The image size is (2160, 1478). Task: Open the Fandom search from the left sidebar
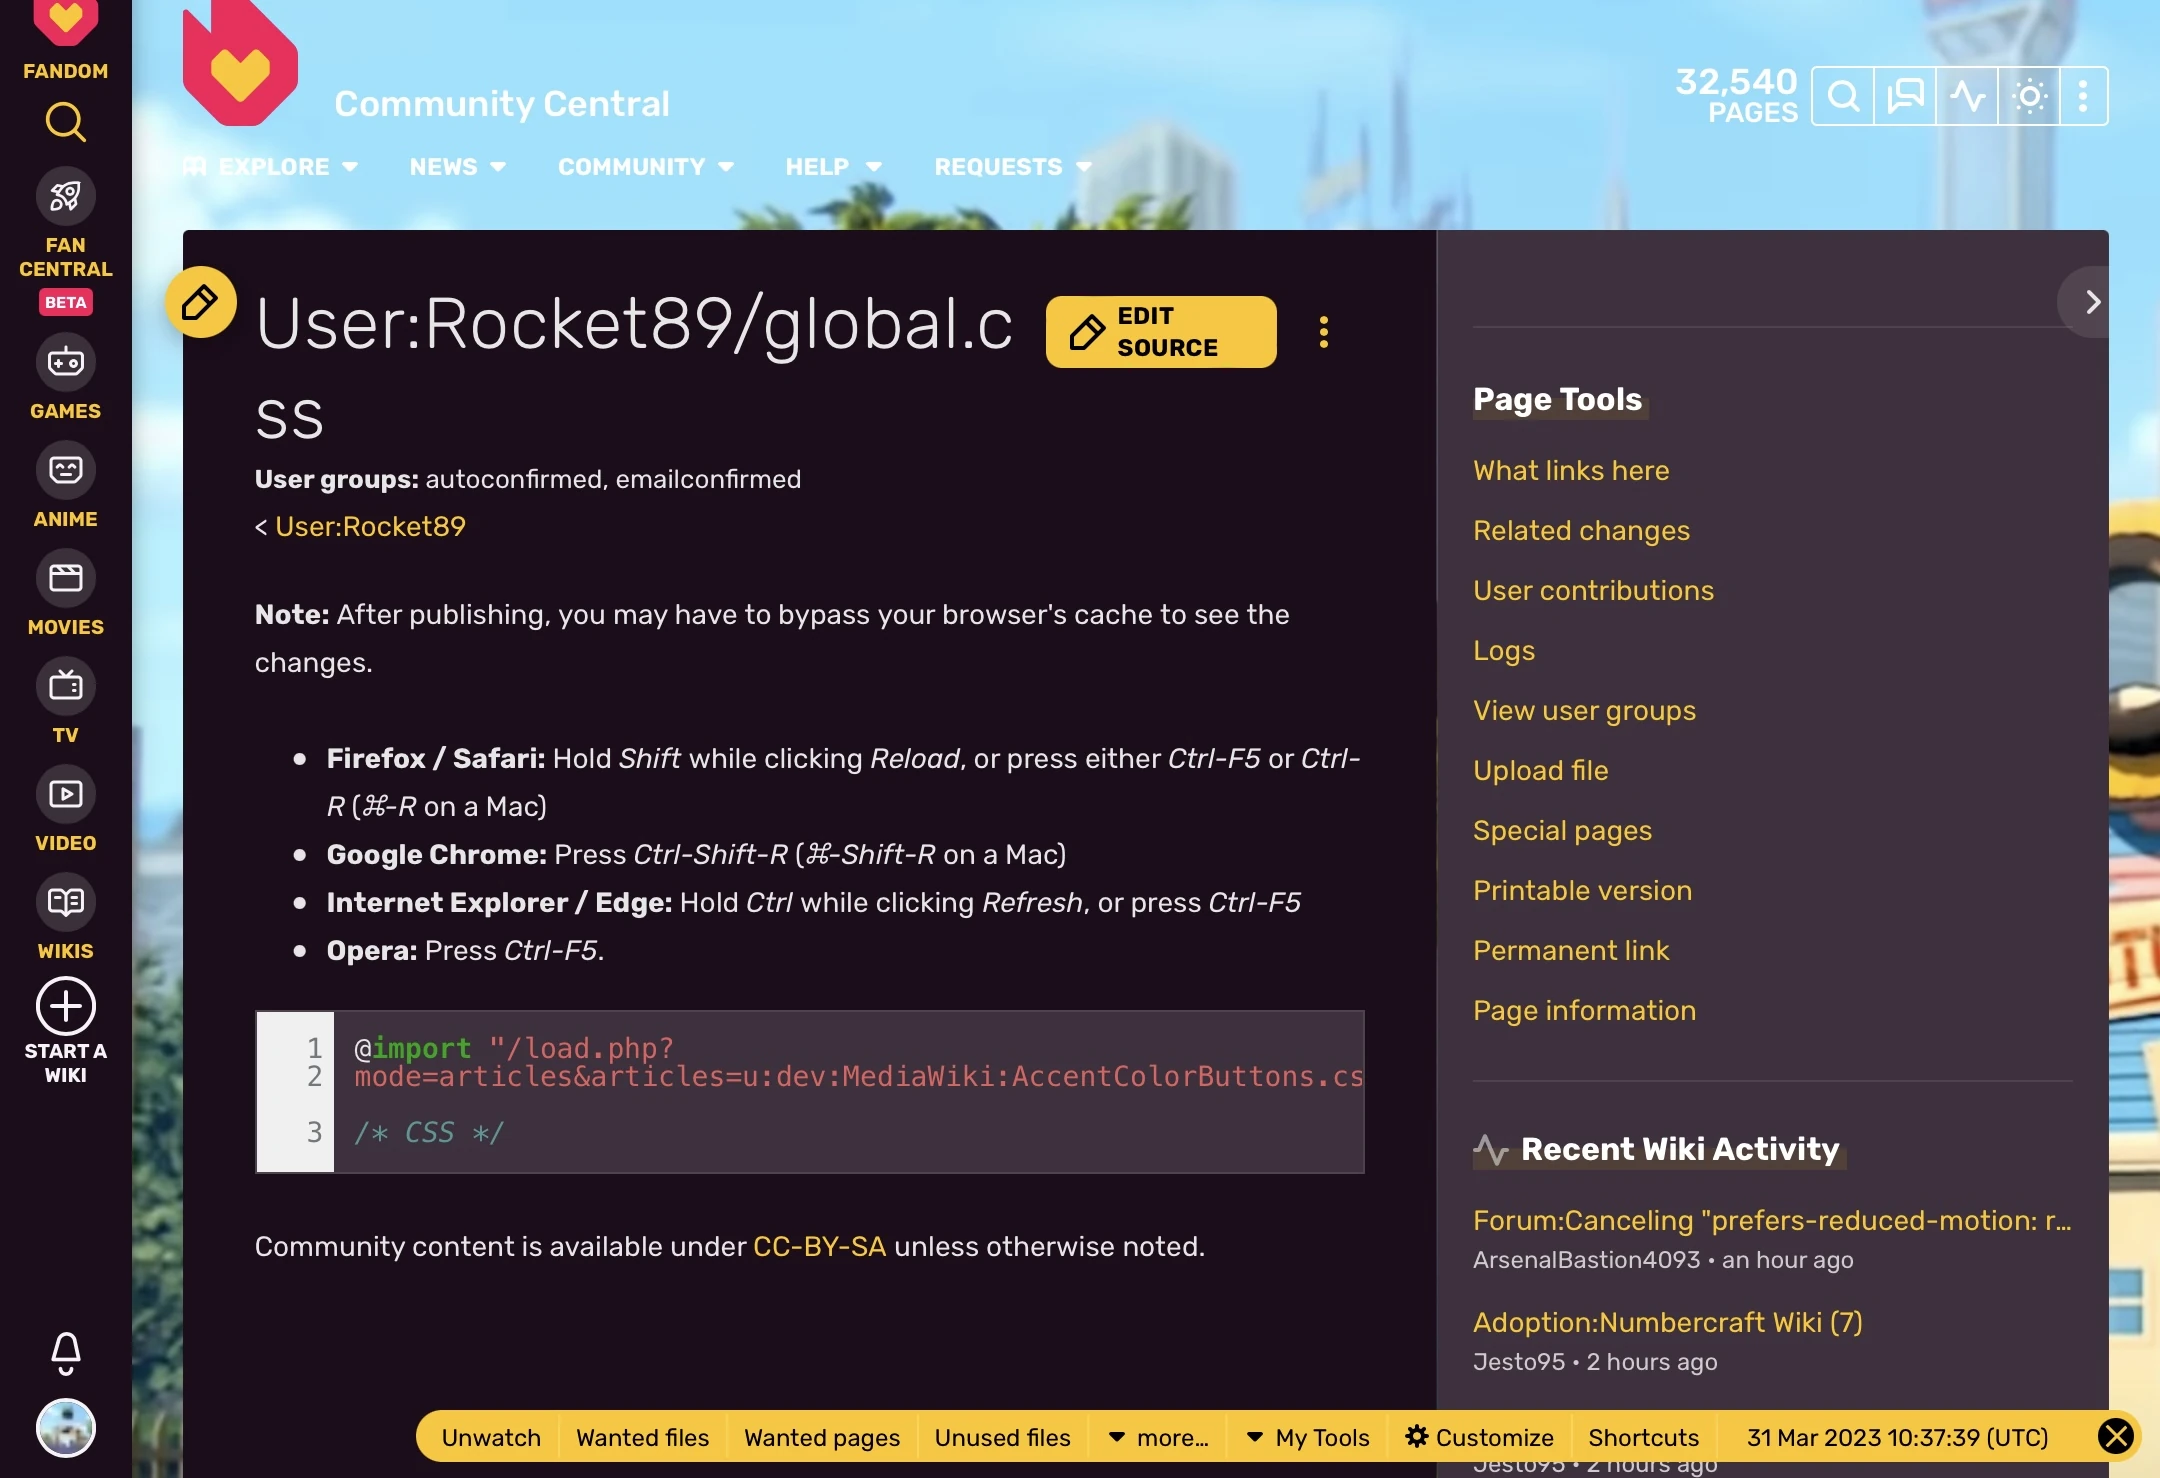point(65,122)
